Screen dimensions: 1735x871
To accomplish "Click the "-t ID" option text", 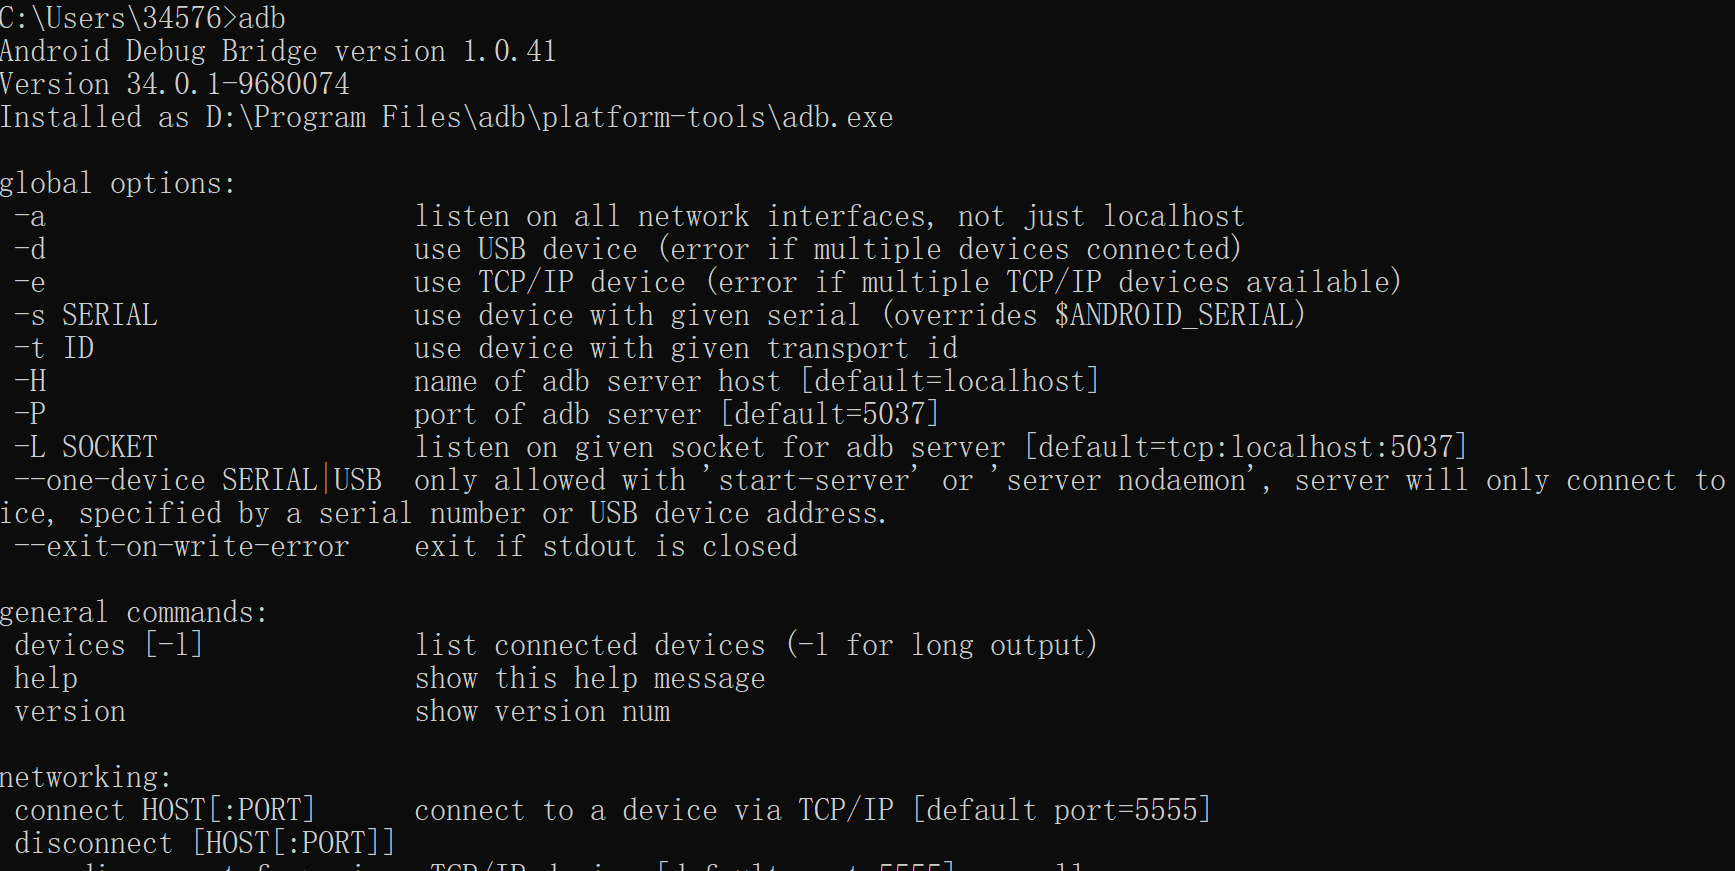I will (x=54, y=348).
